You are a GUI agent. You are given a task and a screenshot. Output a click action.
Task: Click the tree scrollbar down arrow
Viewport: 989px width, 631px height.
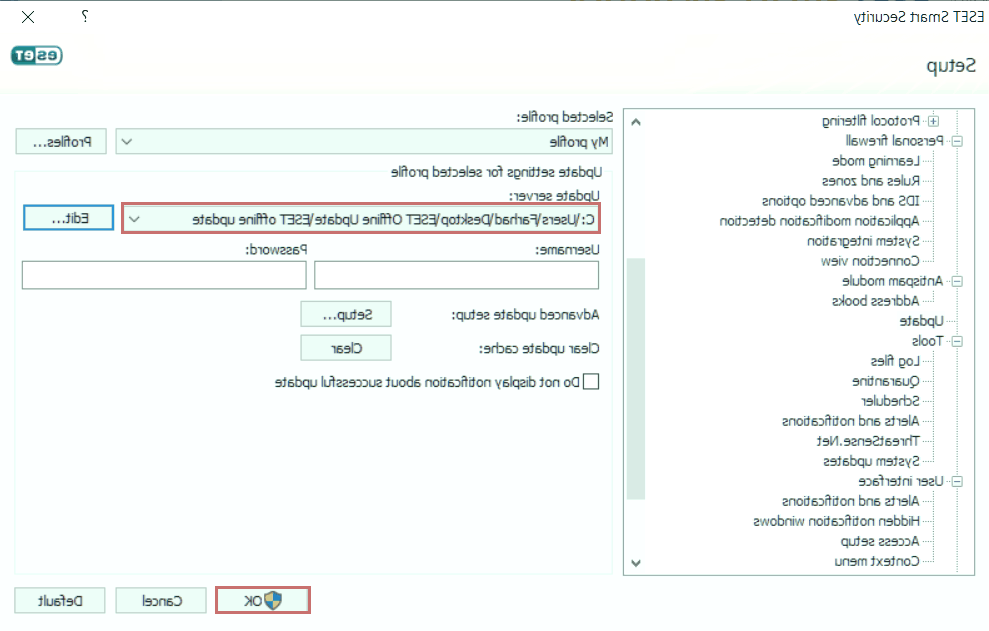[x=636, y=563]
